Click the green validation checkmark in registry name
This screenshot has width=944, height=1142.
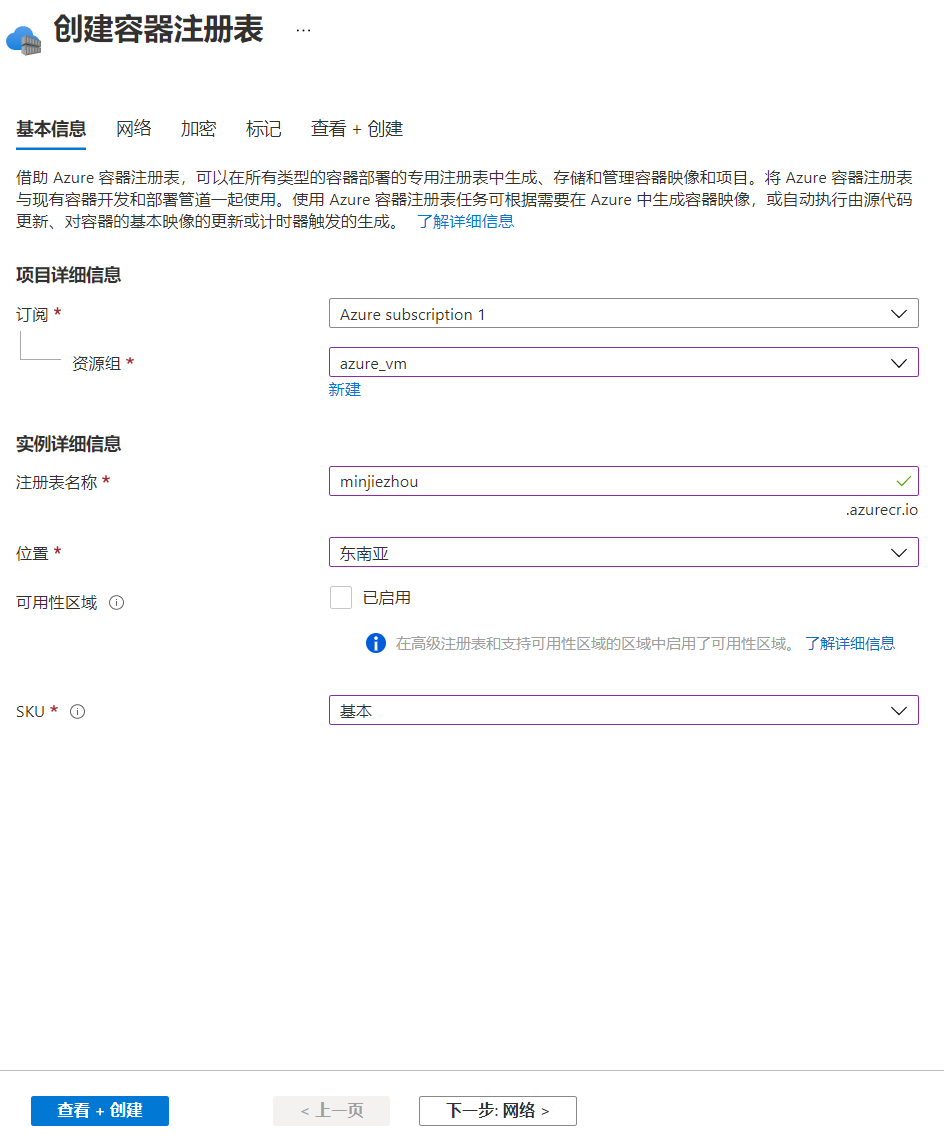coord(903,481)
